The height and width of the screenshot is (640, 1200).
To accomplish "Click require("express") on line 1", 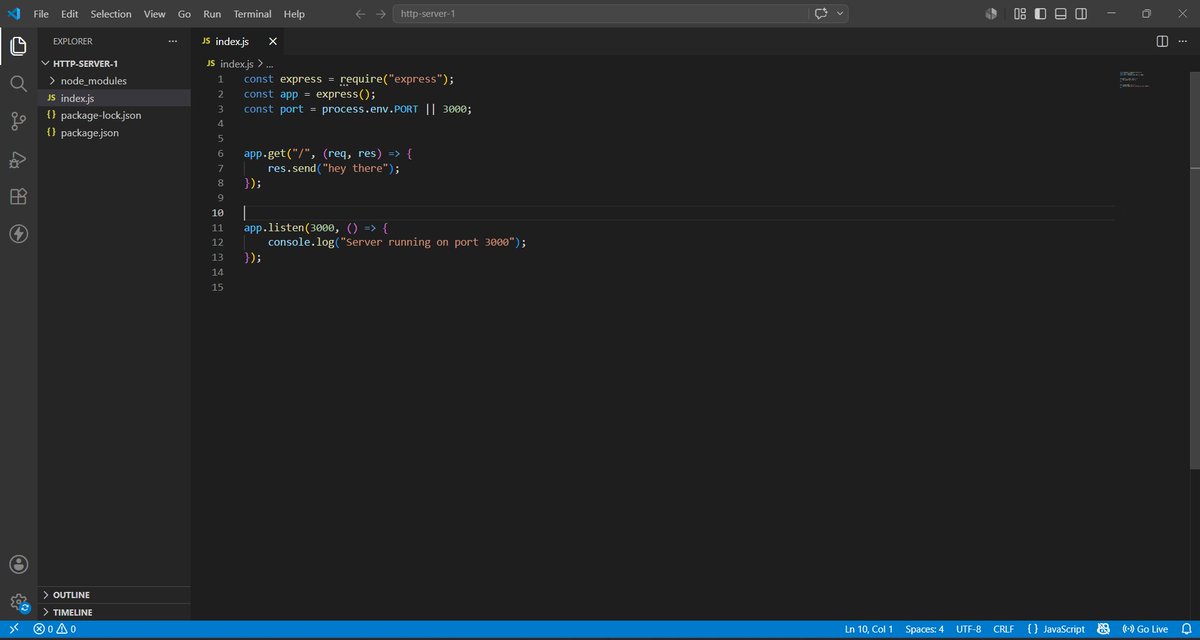I will pos(395,79).
